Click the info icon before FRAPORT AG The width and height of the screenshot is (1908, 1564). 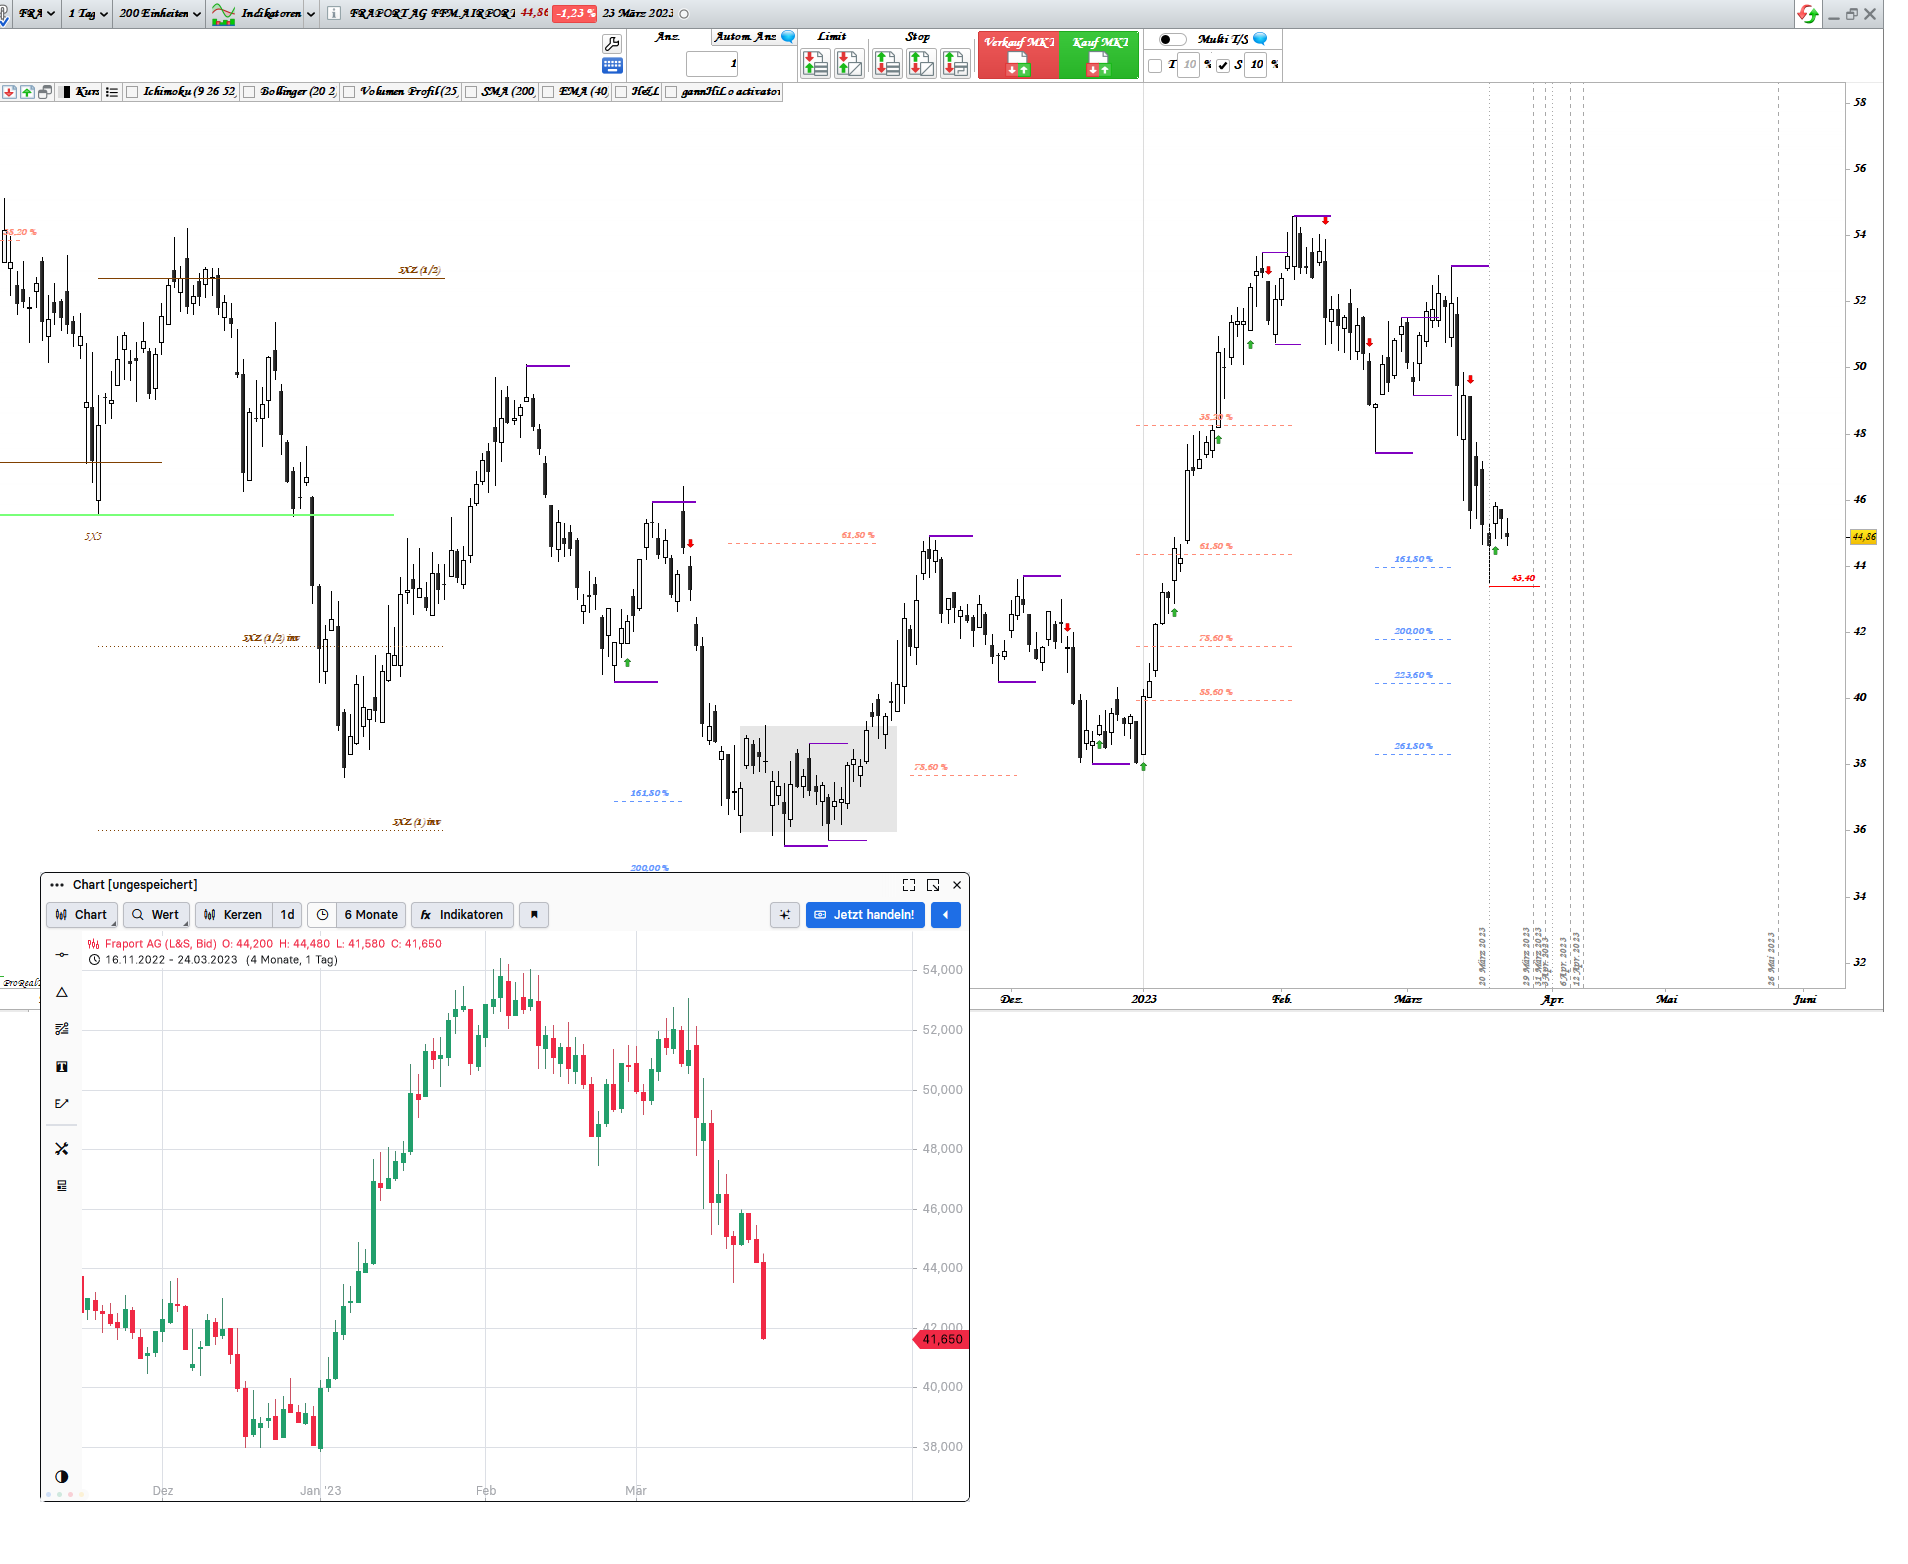pyautogui.click(x=334, y=14)
